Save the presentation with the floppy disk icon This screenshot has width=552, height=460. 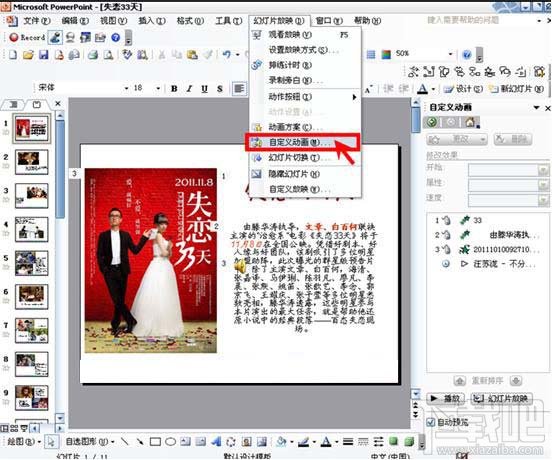click(43, 55)
